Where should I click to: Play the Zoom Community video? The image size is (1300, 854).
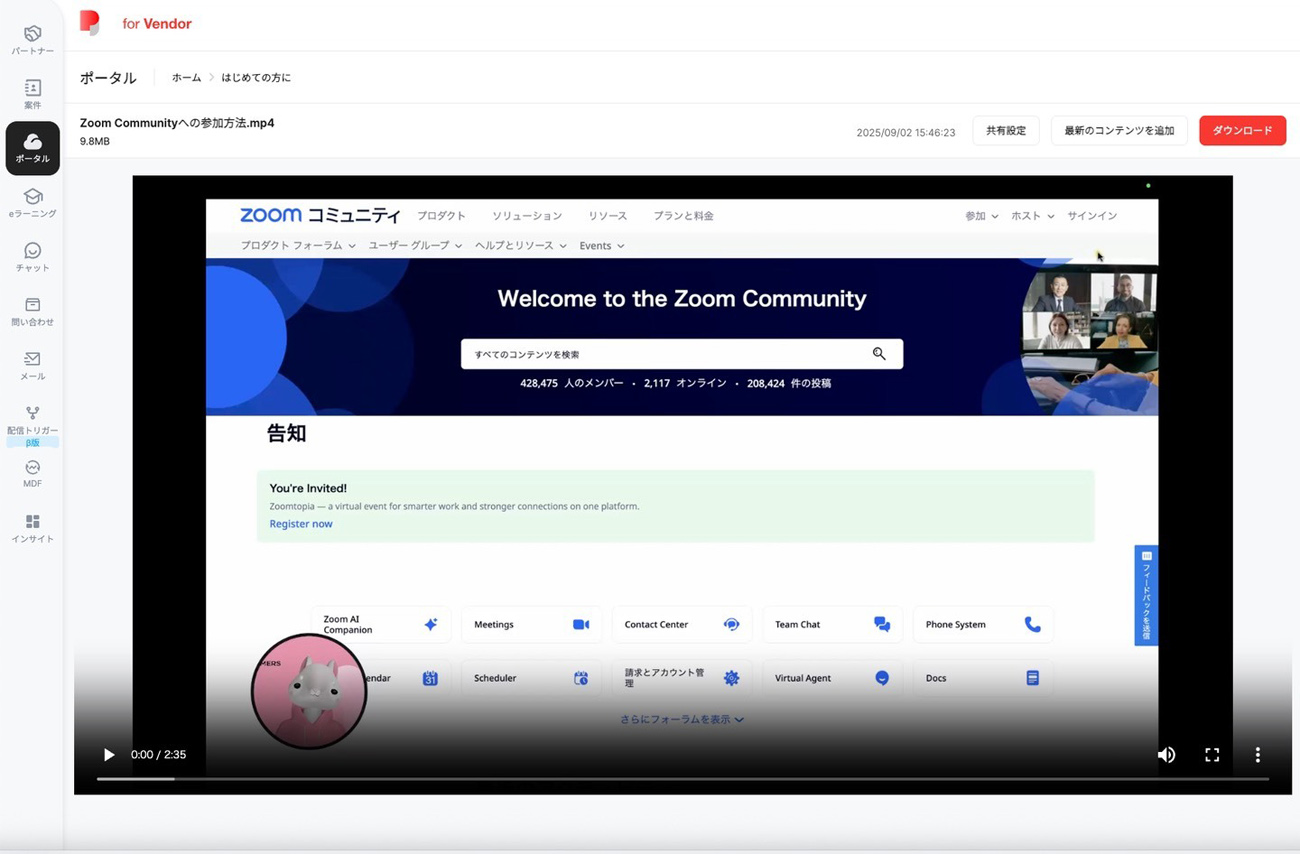(x=109, y=755)
